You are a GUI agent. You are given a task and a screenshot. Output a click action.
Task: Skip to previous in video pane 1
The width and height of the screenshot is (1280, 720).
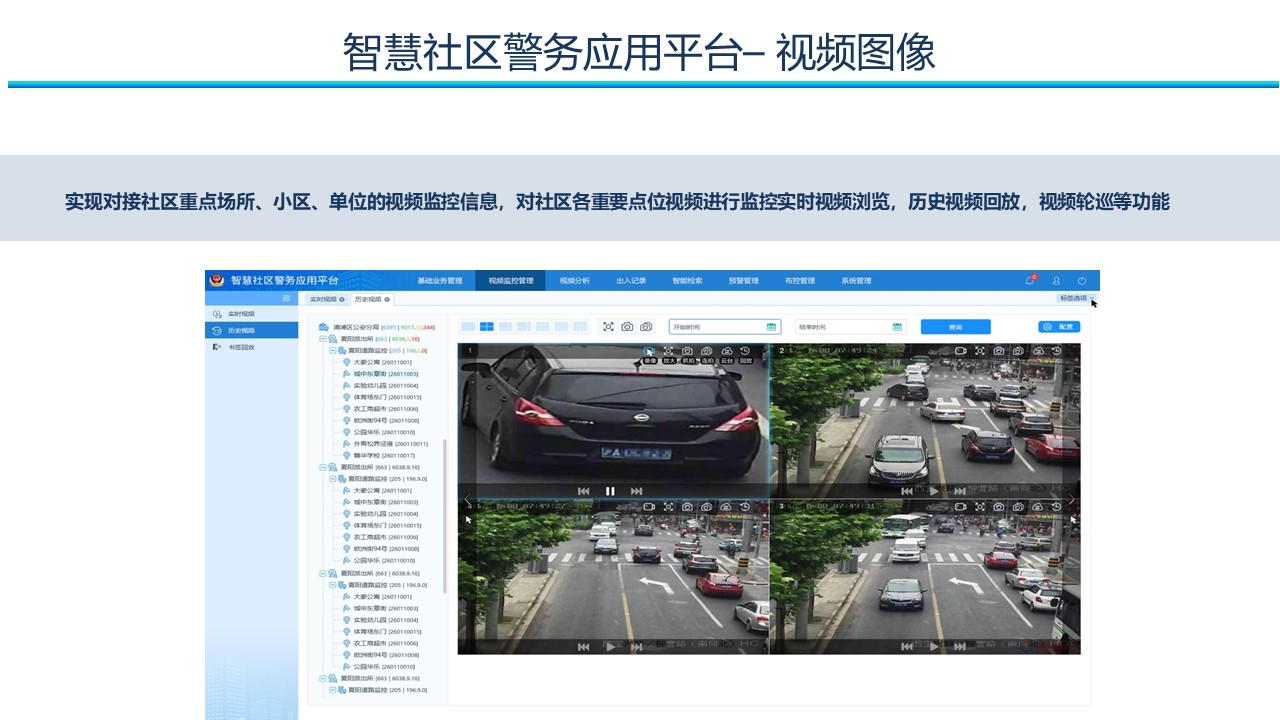point(584,491)
